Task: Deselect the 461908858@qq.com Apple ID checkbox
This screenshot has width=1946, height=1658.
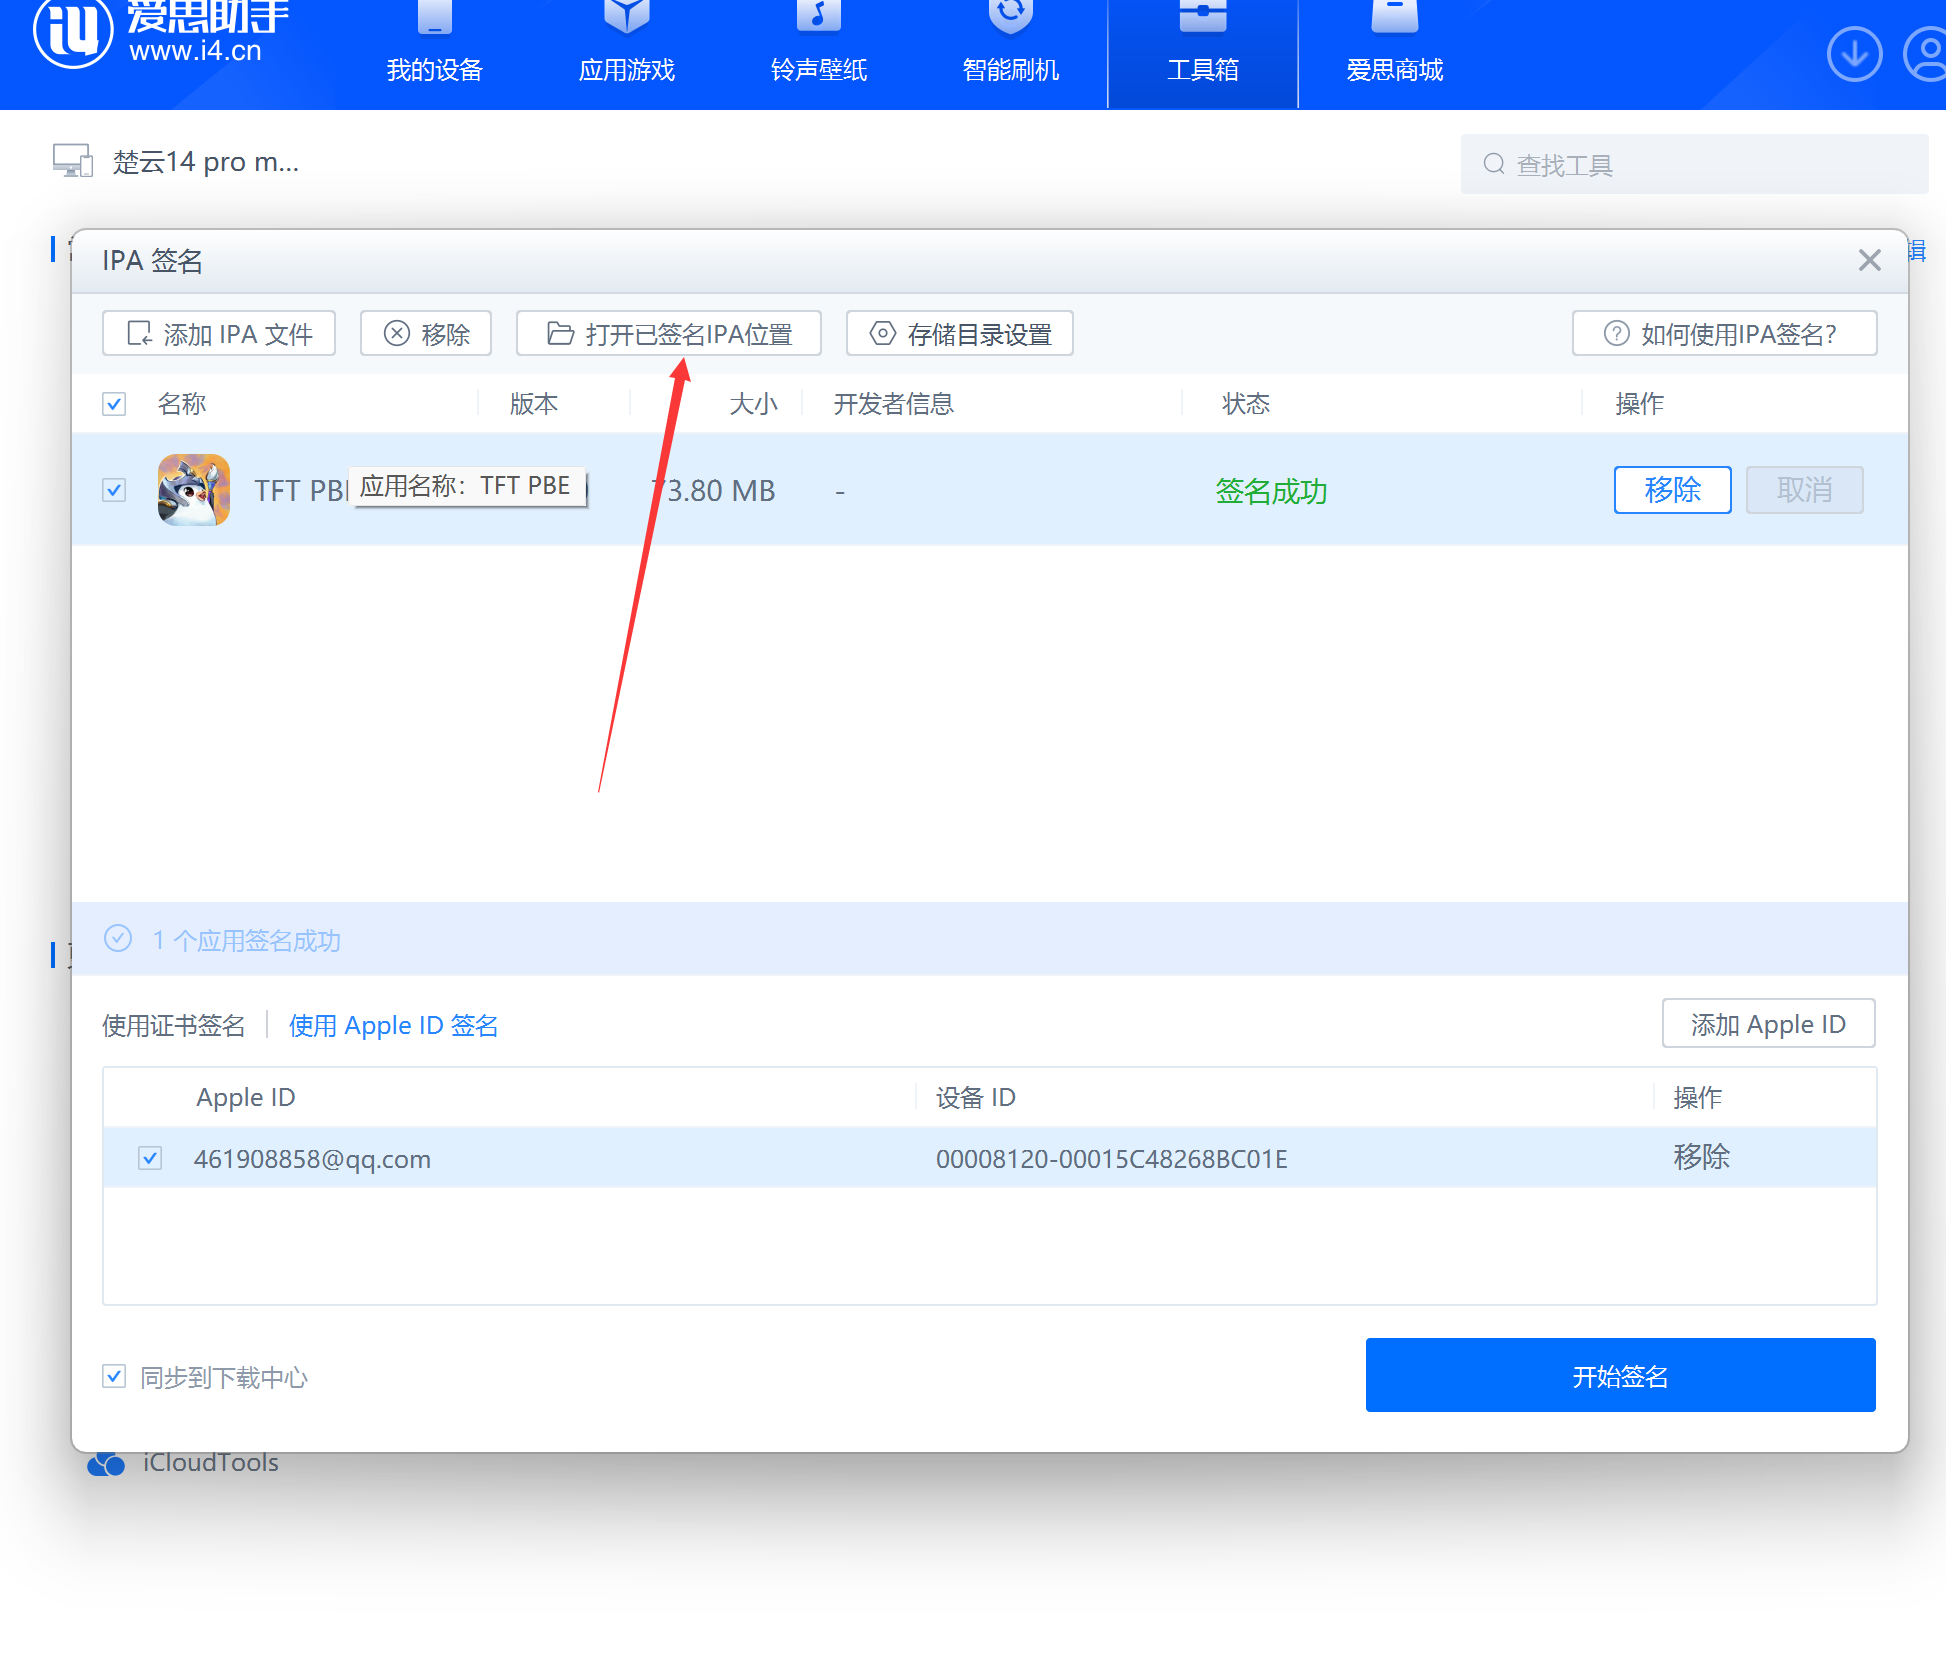Action: [150, 1158]
